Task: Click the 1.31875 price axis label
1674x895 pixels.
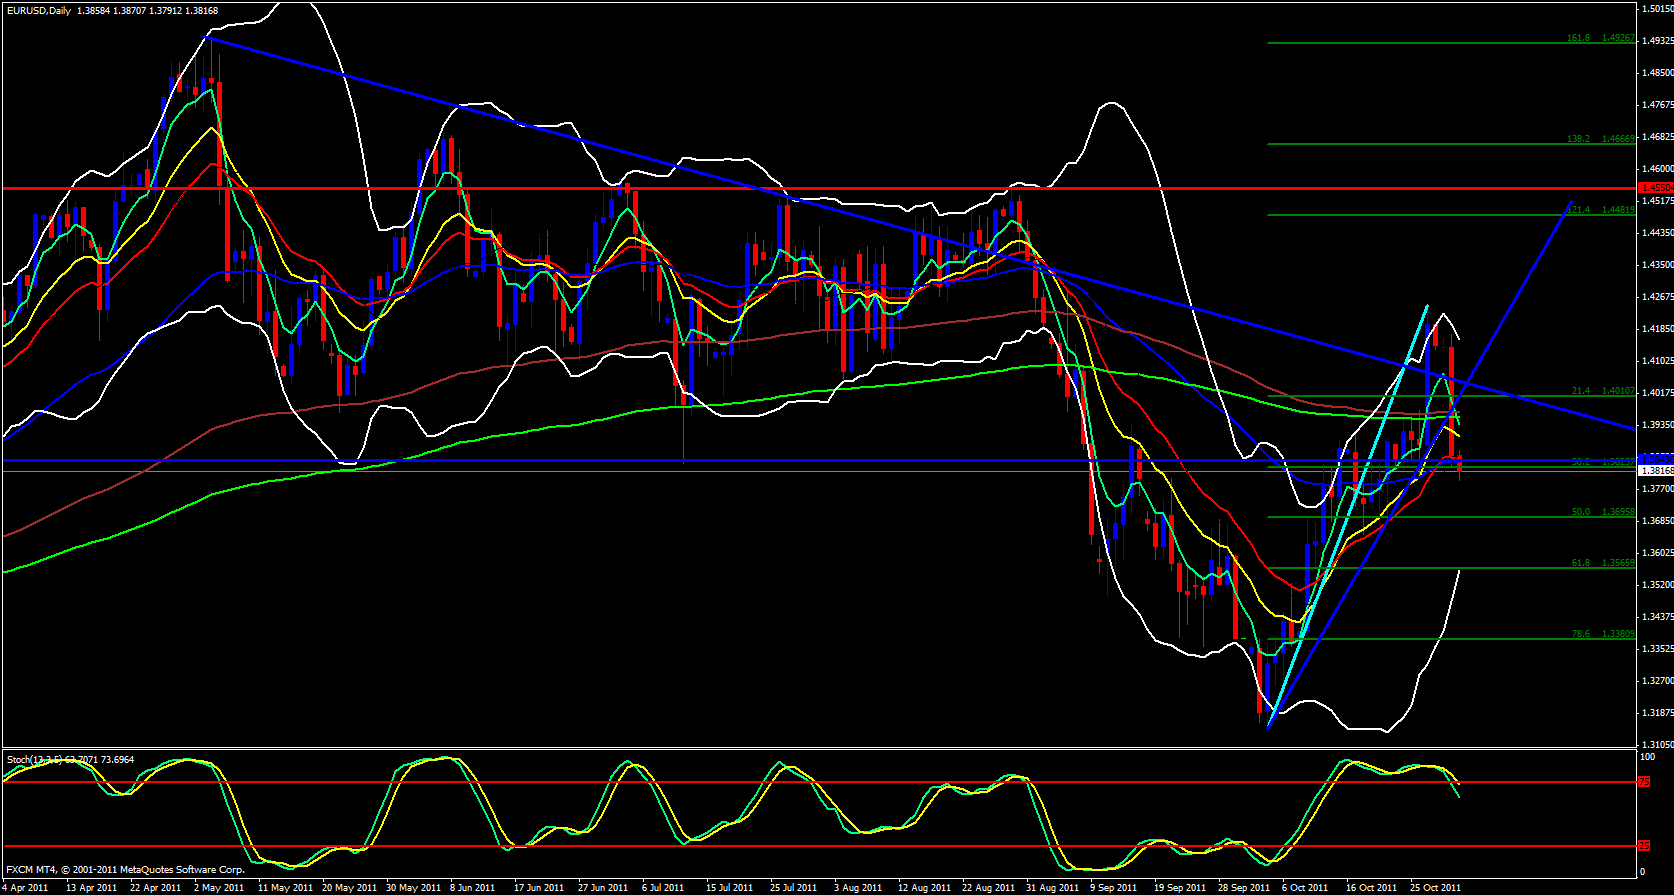Action: [1657, 713]
